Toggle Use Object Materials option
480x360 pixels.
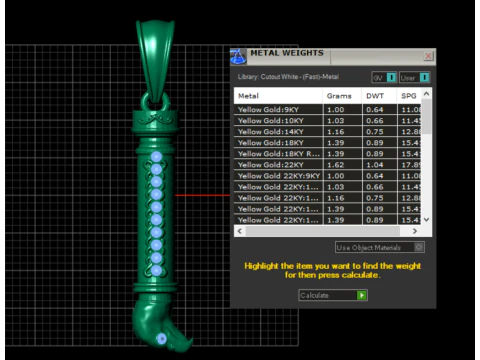coord(380,247)
